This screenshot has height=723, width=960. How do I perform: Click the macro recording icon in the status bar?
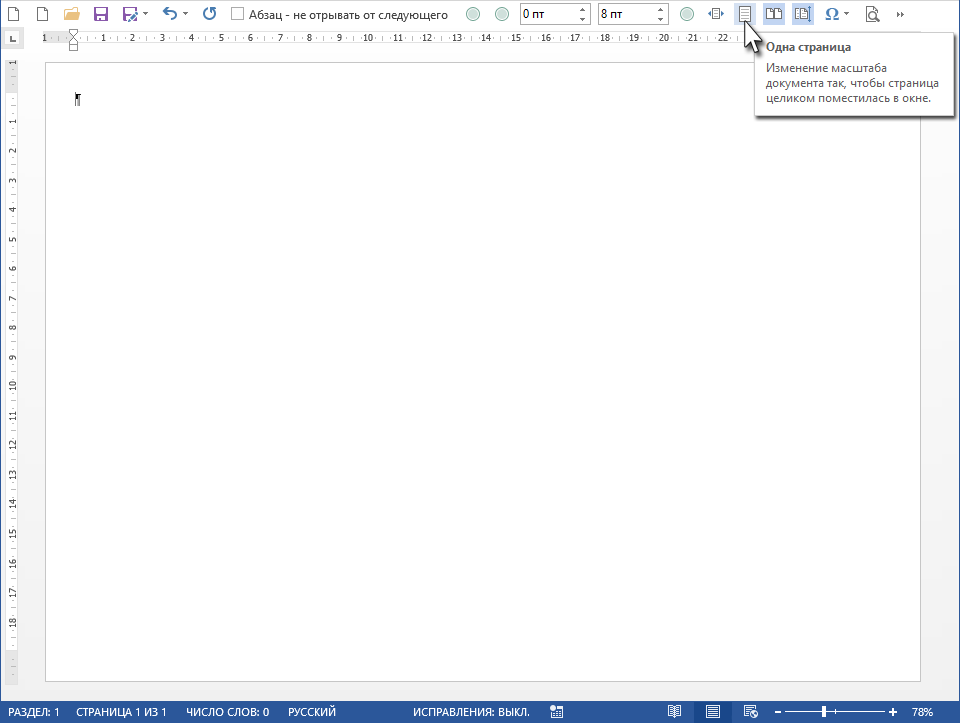557,712
